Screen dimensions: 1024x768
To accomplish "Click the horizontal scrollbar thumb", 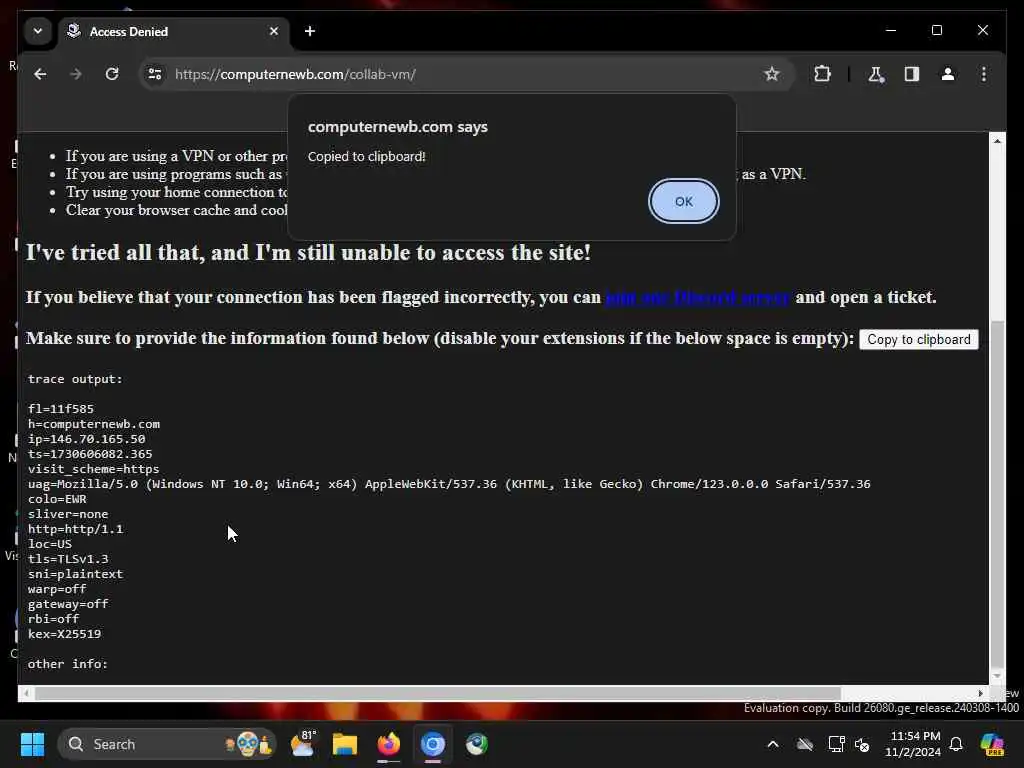I will point(438,694).
